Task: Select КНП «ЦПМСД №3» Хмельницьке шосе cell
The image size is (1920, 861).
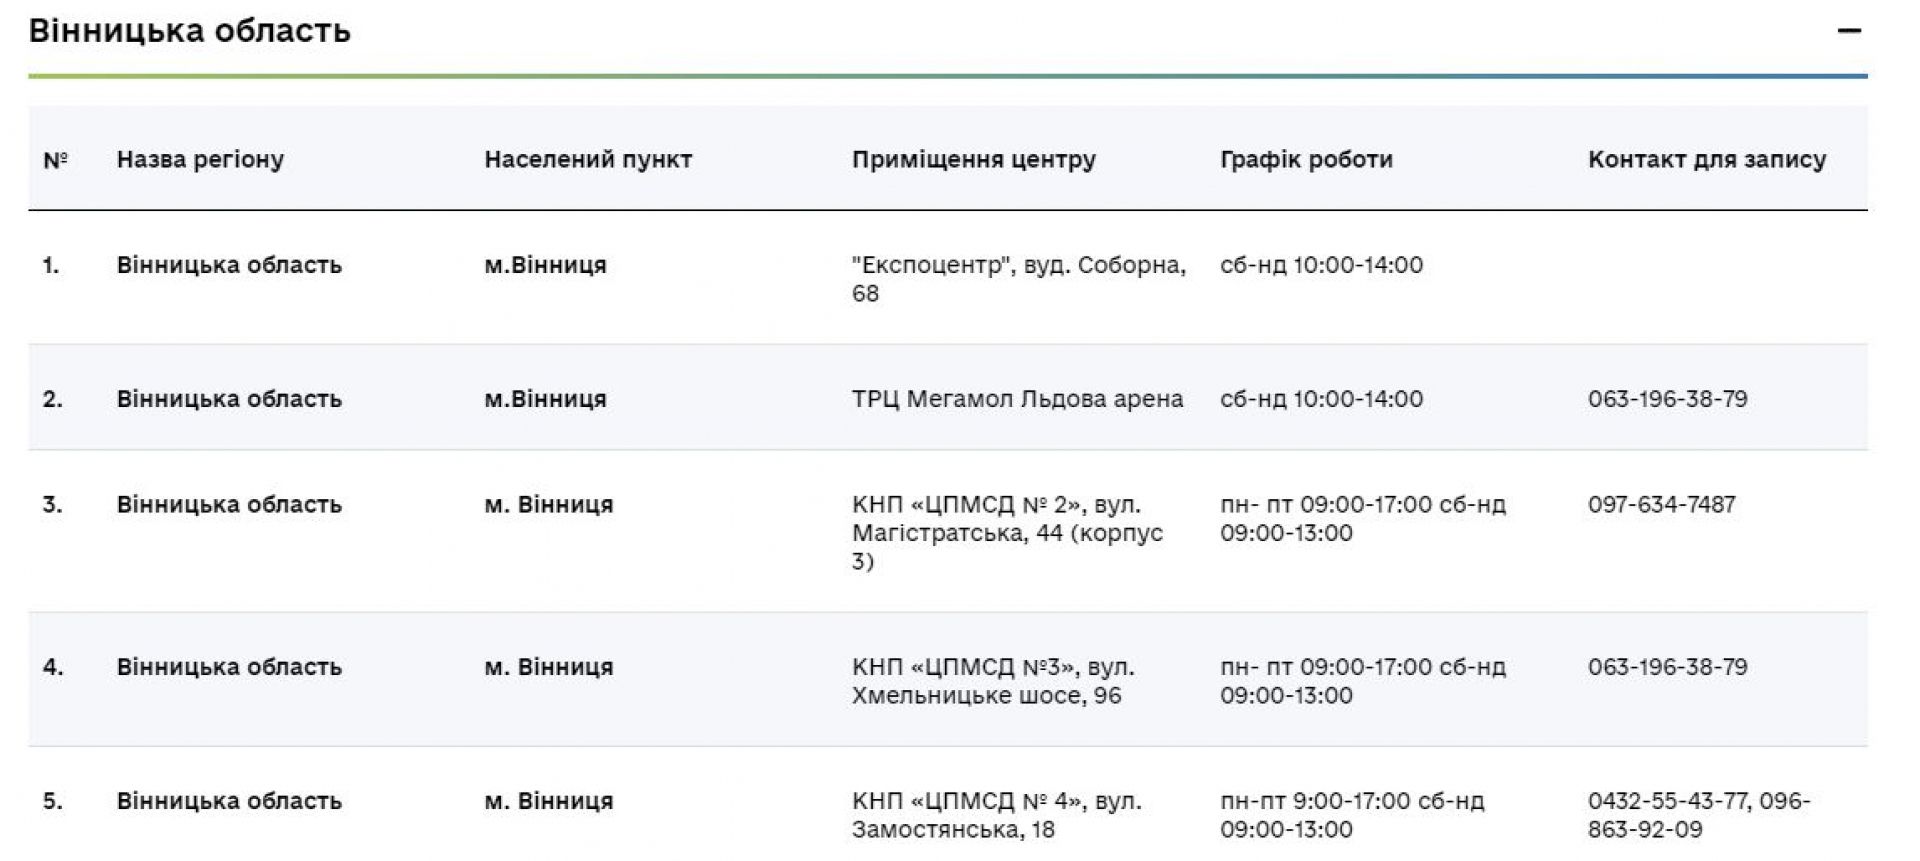Action: [993, 681]
